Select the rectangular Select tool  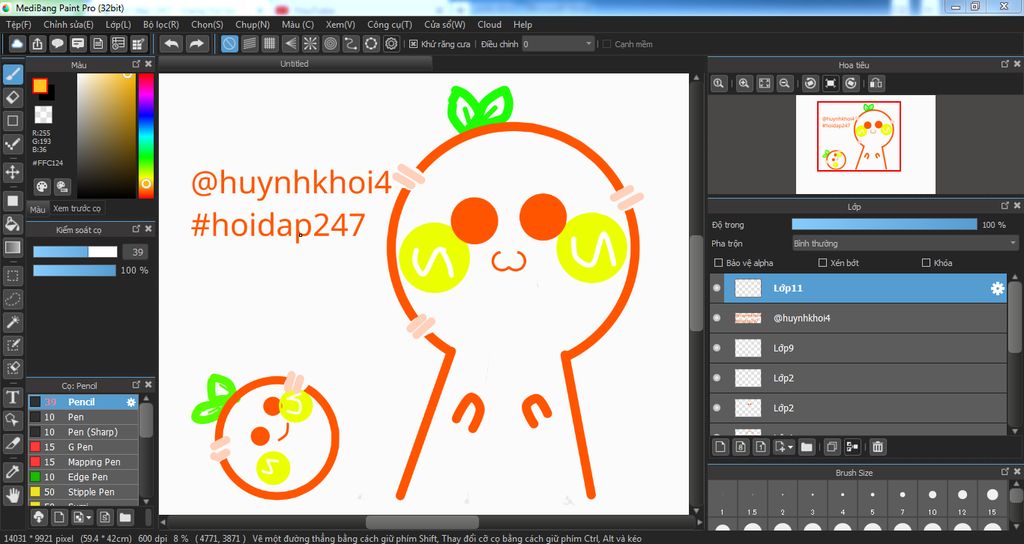[12, 276]
